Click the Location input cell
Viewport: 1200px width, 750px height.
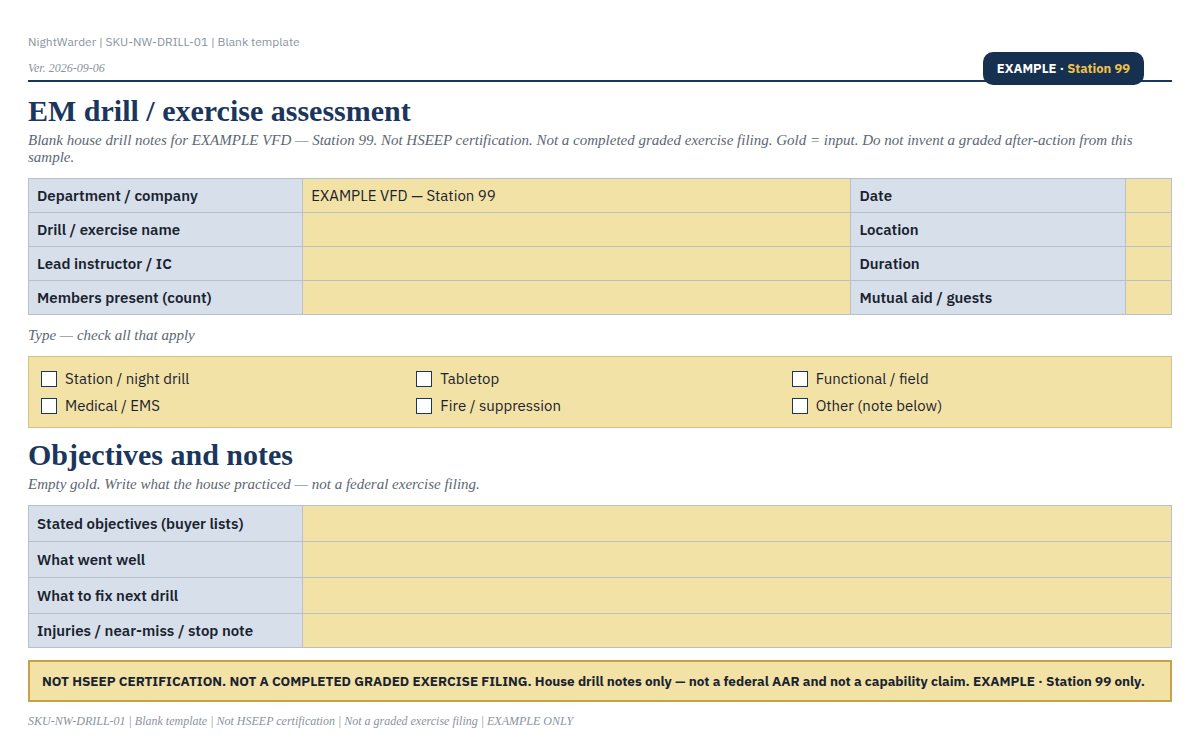(x=1148, y=230)
